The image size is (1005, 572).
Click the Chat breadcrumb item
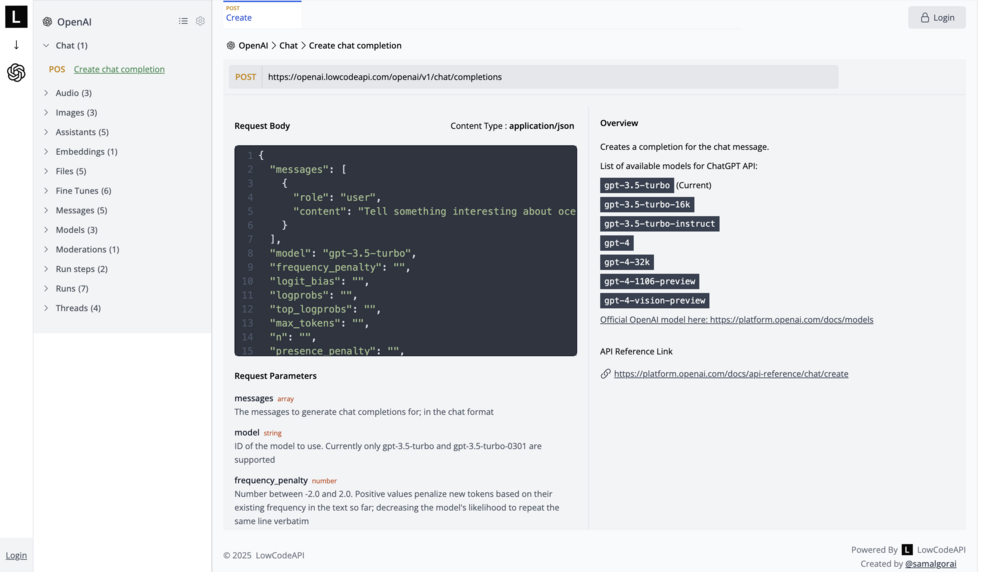[288, 46]
